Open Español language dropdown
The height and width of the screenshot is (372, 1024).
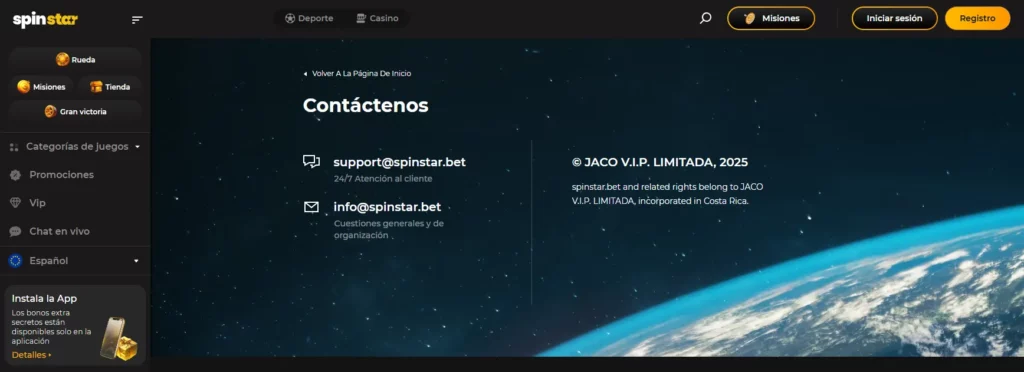point(75,260)
